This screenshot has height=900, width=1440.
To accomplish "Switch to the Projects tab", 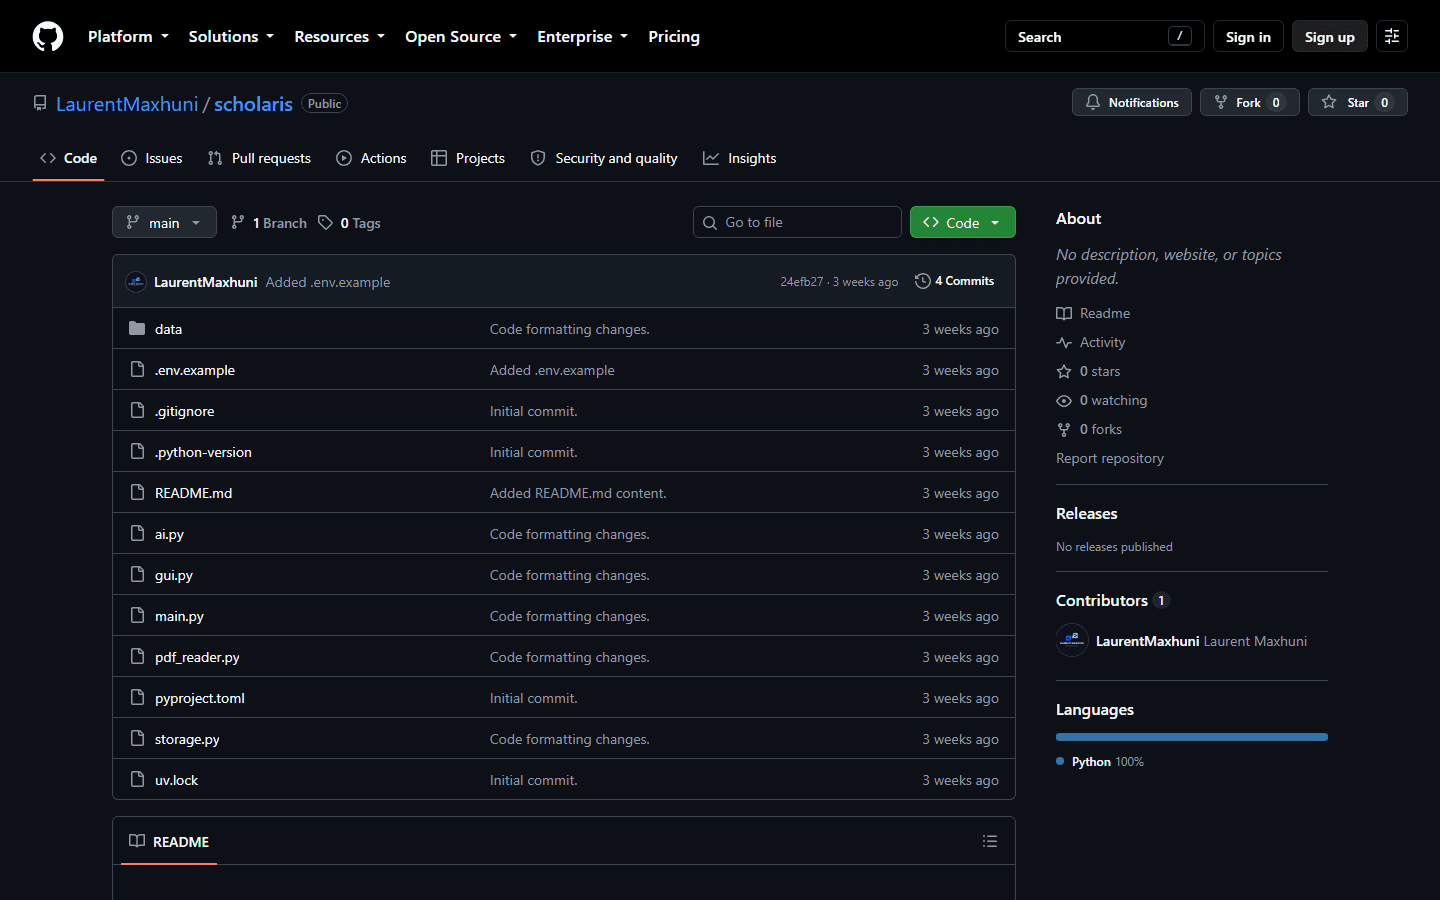I will coord(468,158).
